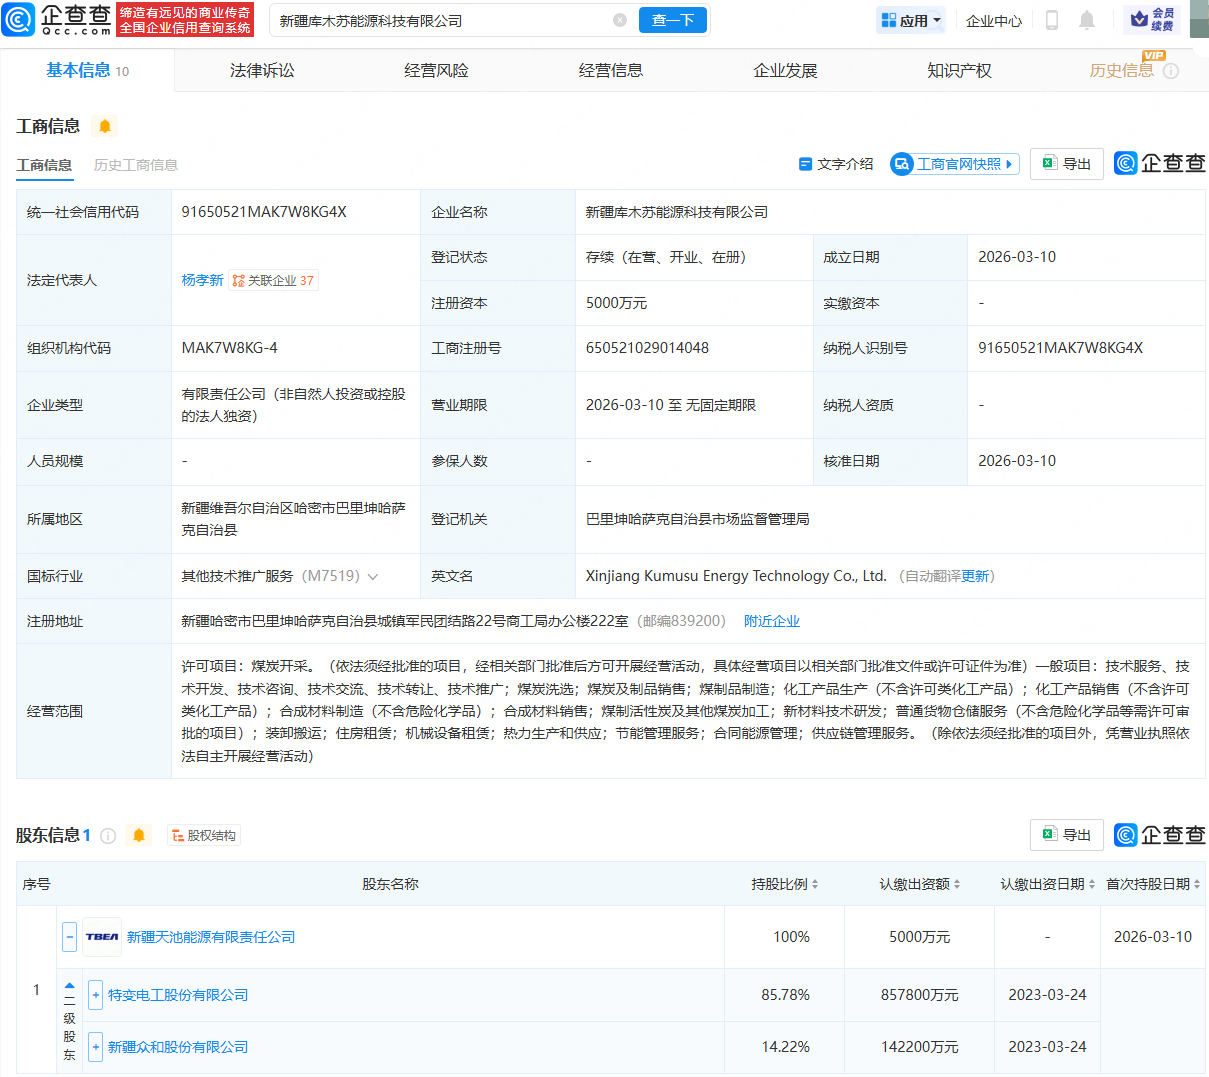The width and height of the screenshot is (1209, 1077).
Task: Collapse the 新疆天池能源有限责任公司 shareholder row
Action: point(69,937)
